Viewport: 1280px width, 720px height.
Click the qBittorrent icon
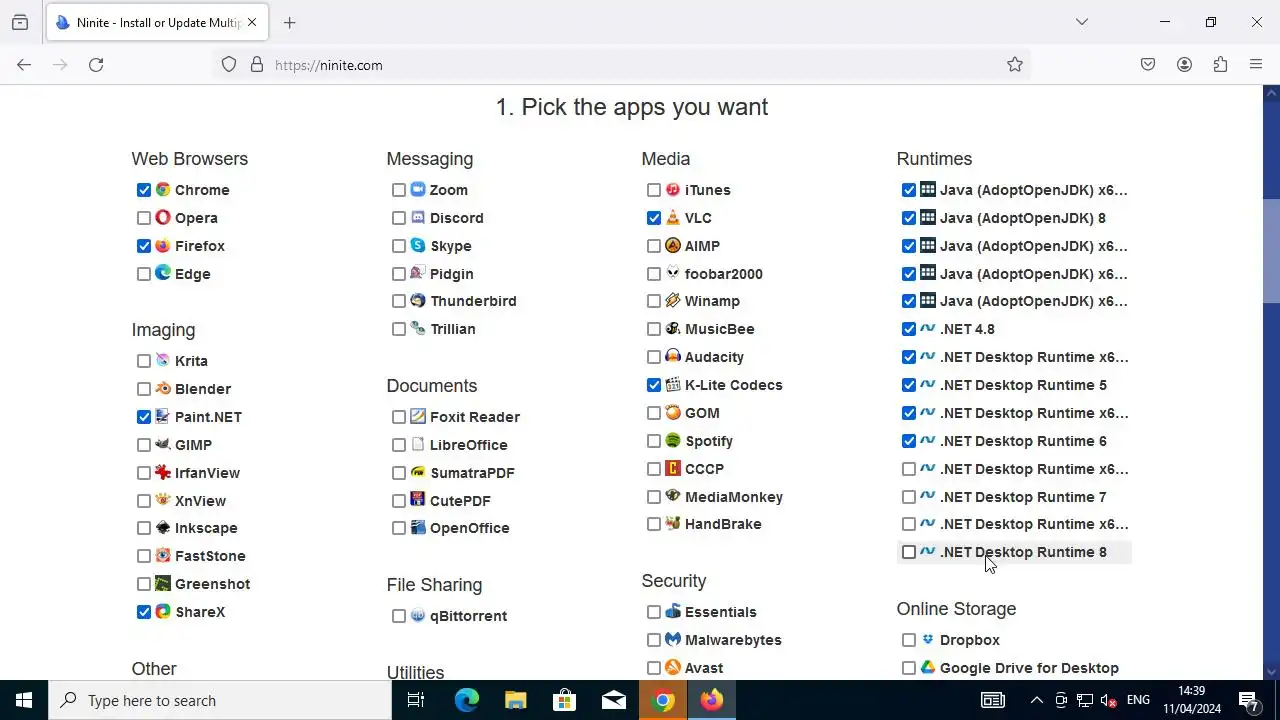tap(418, 615)
